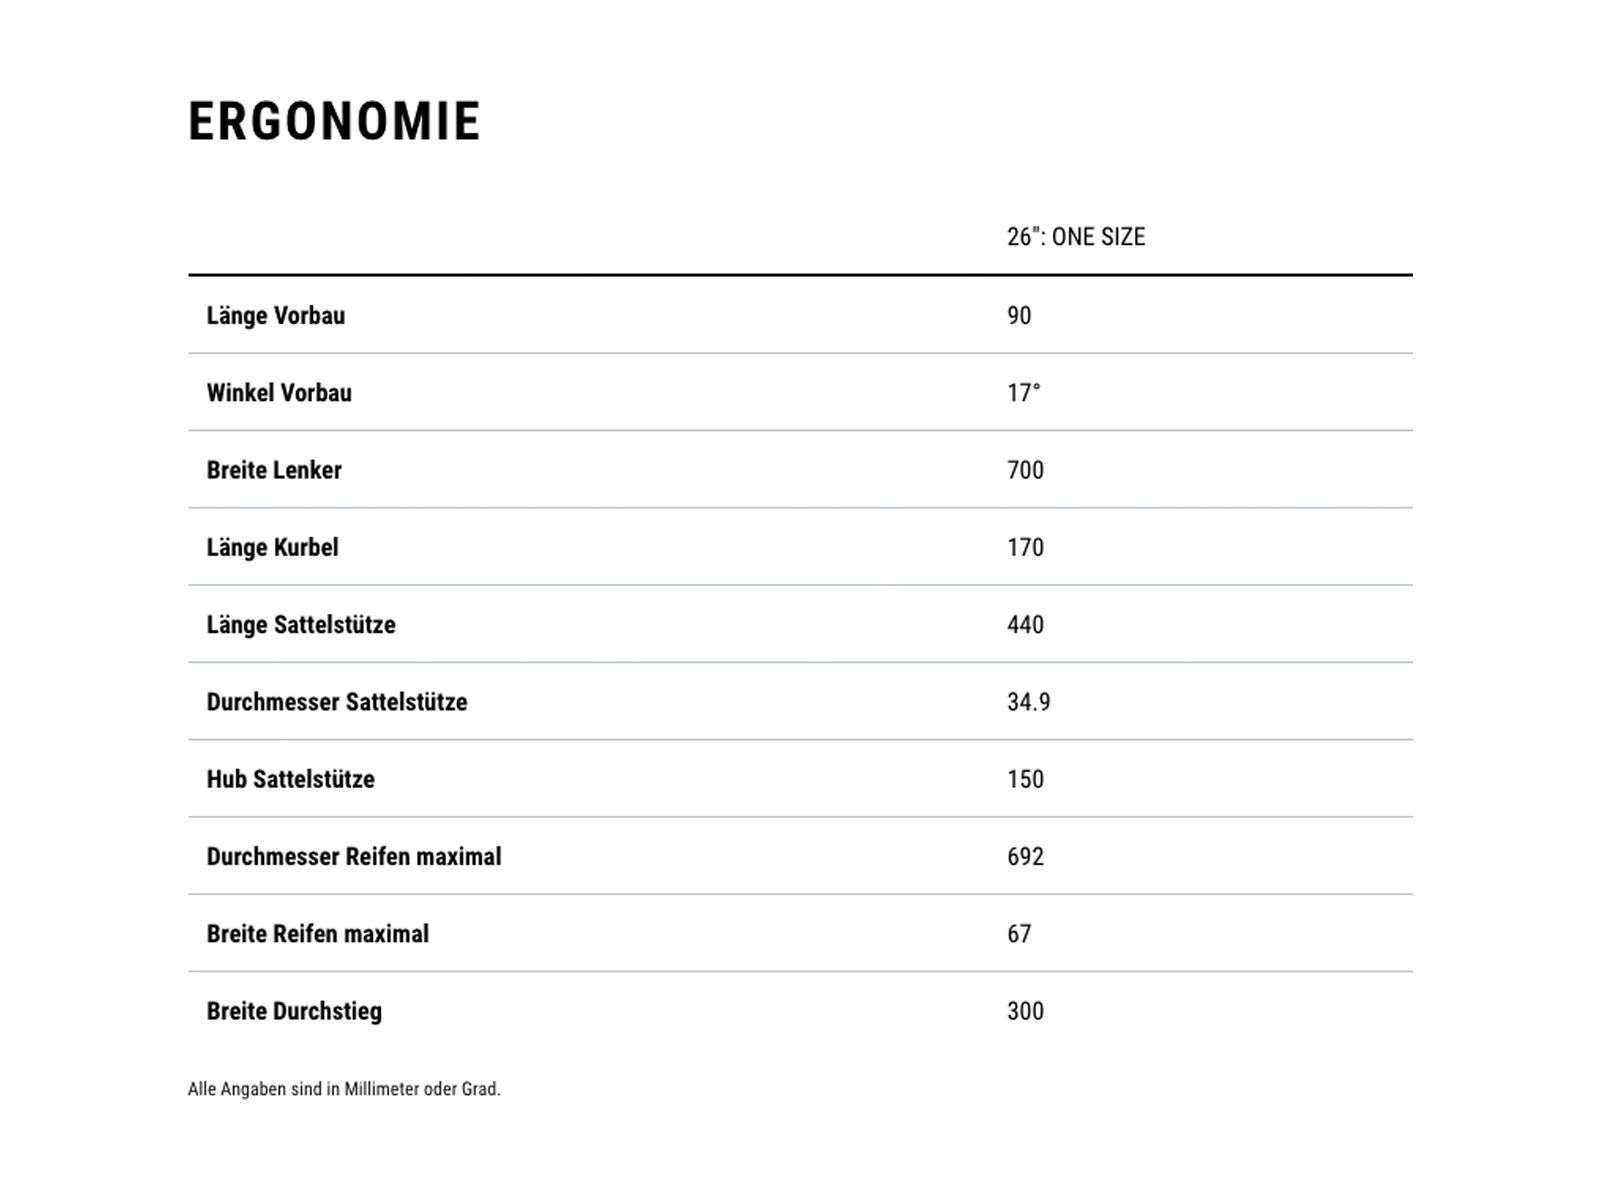
Task: Click the ERGONOMIE heading
Action: coord(334,122)
